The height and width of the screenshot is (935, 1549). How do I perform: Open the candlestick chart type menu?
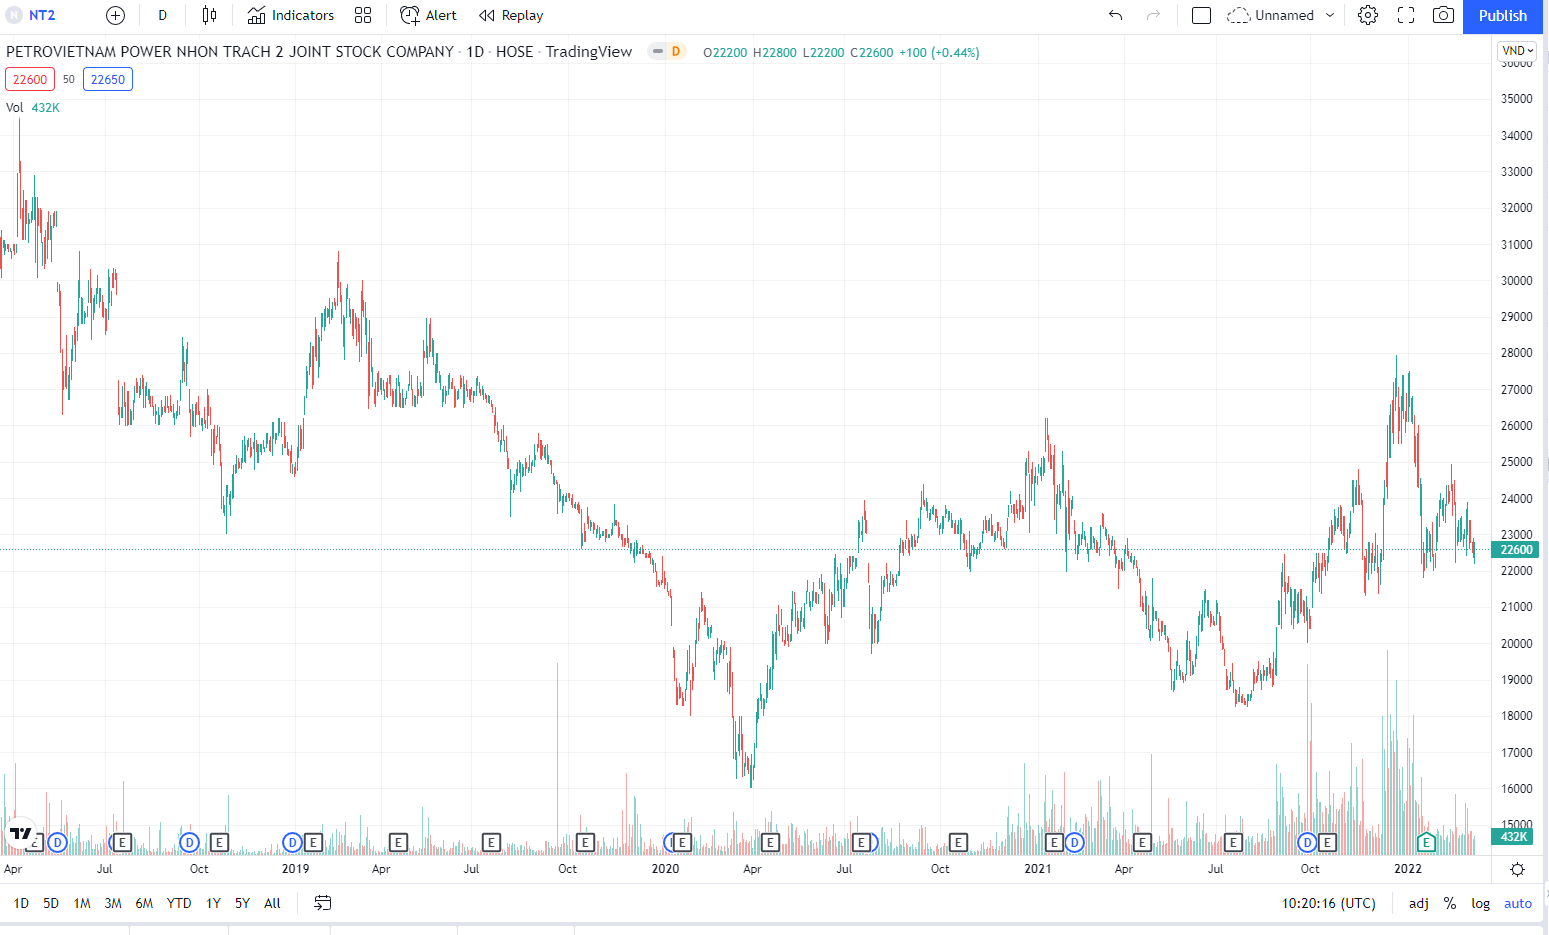click(x=209, y=15)
